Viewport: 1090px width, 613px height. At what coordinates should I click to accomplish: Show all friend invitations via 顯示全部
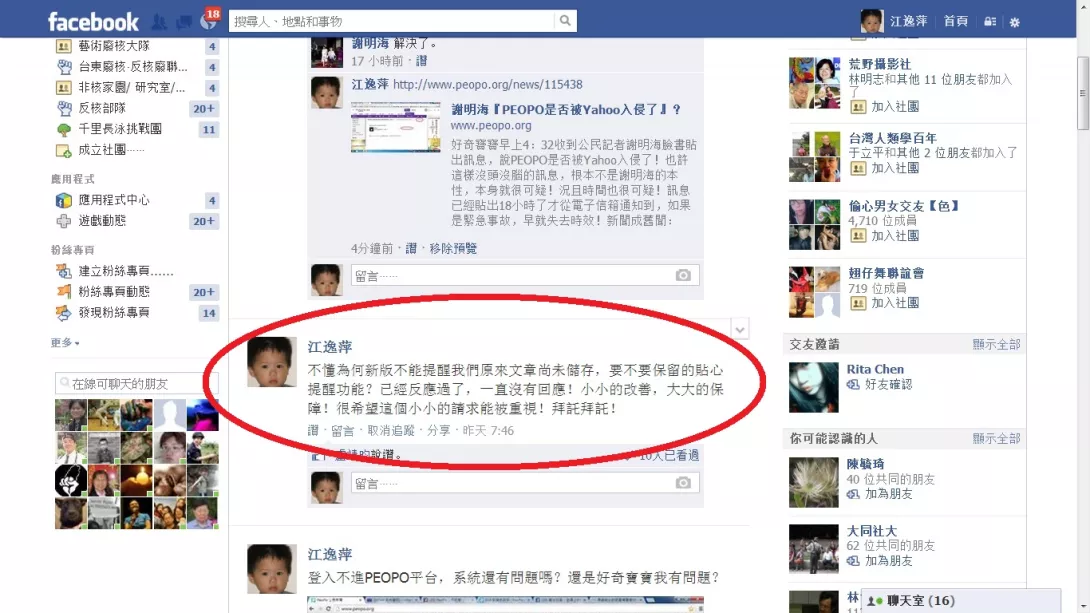(996, 345)
